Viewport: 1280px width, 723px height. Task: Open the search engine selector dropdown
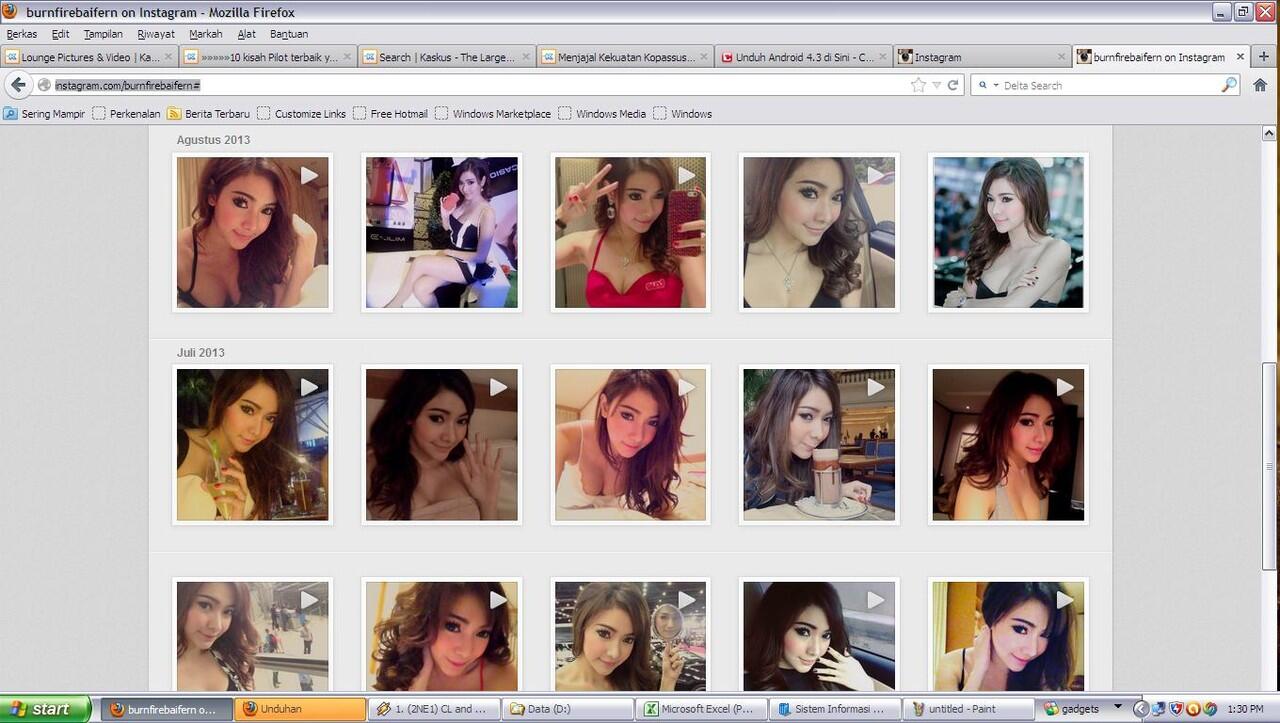tap(988, 85)
